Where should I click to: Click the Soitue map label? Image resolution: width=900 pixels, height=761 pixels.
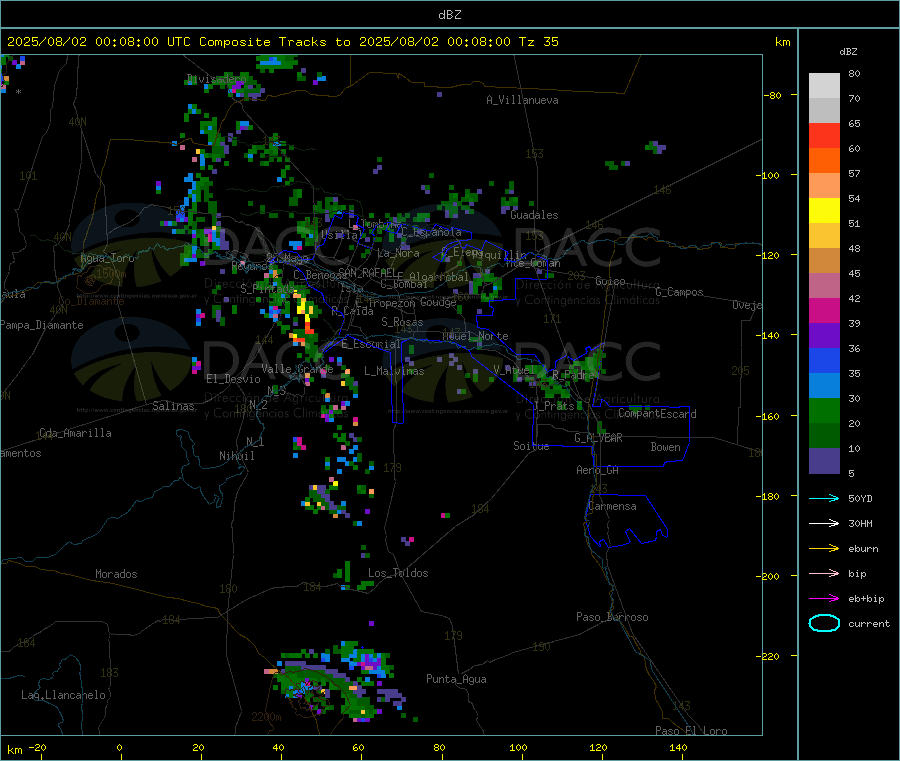(531, 446)
